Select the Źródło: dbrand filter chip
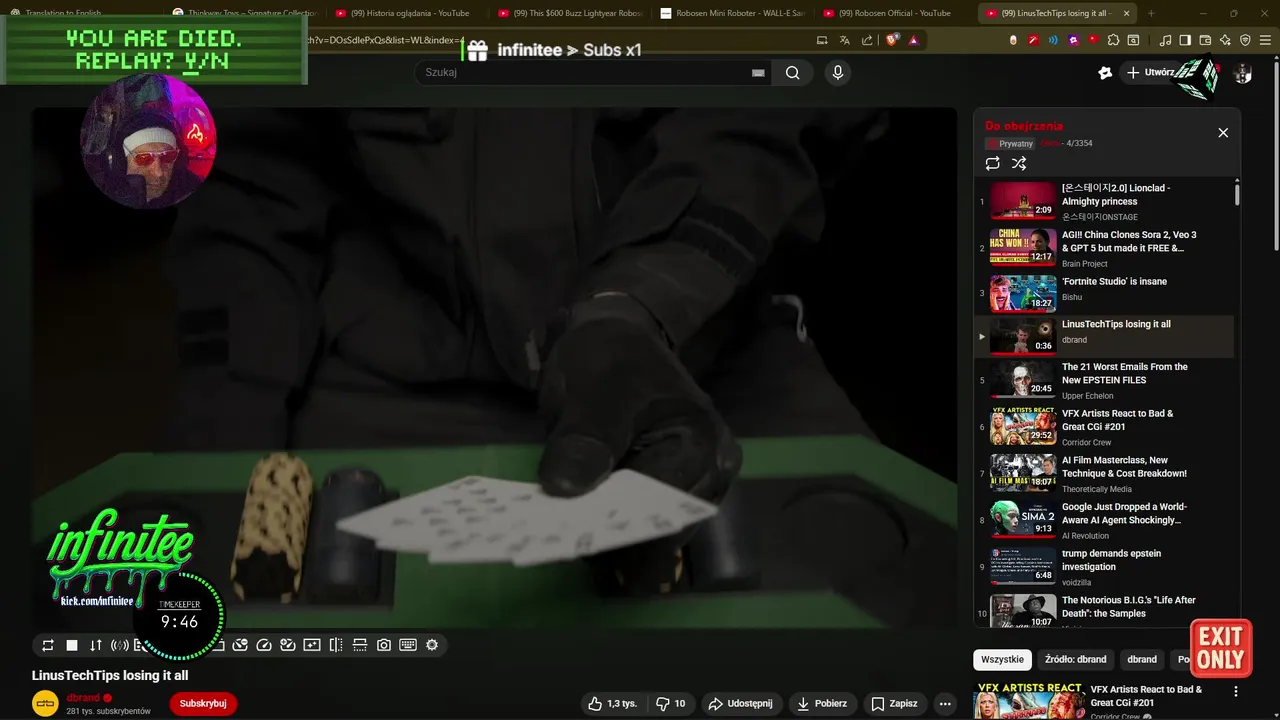Screen dimensions: 1280x720 pyautogui.click(x=1075, y=659)
